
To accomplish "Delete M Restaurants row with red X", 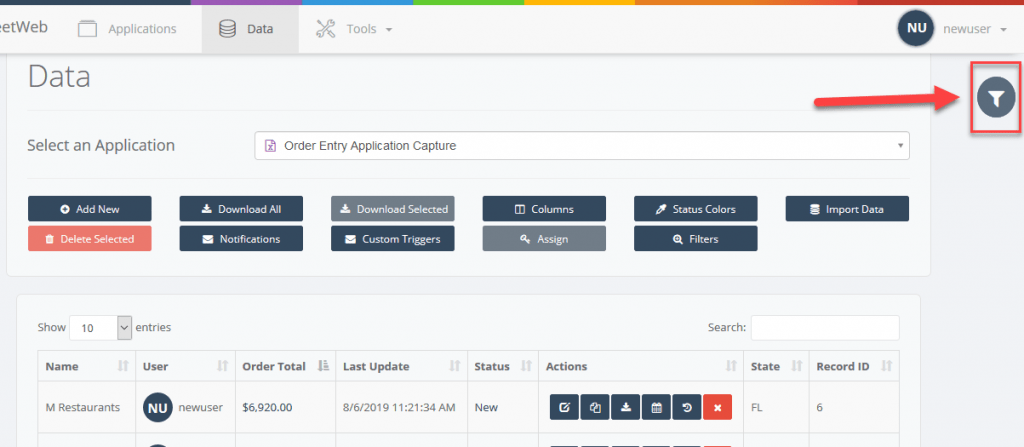I will pos(717,407).
